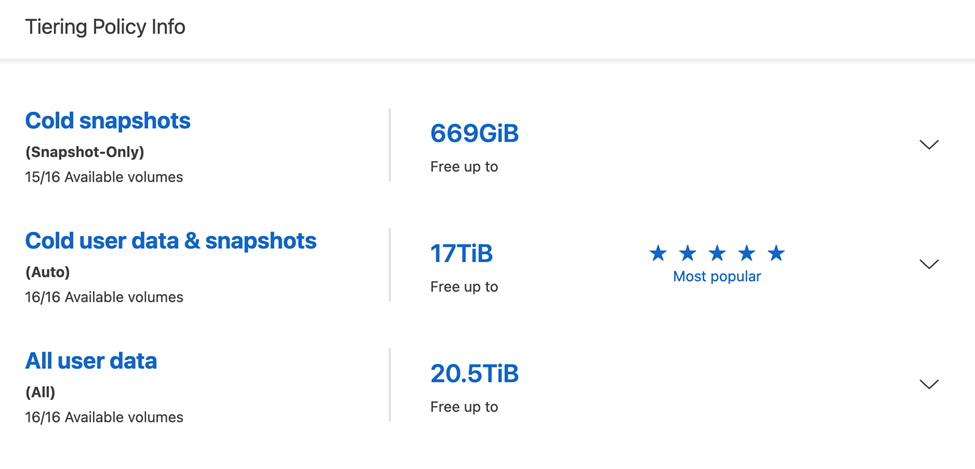The width and height of the screenshot is (975, 469).
Task: Open the Cold user data & snapshots link
Action: (x=171, y=241)
